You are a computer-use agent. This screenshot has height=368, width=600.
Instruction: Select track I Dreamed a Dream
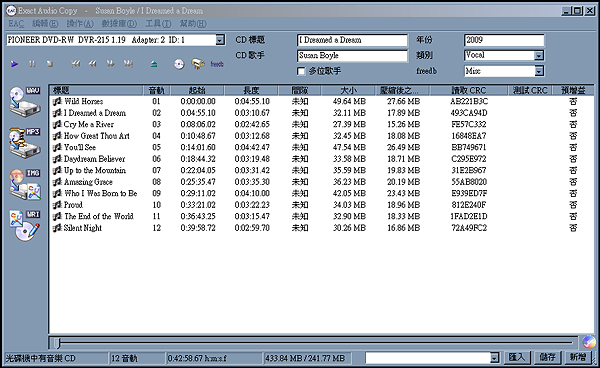tap(94, 113)
